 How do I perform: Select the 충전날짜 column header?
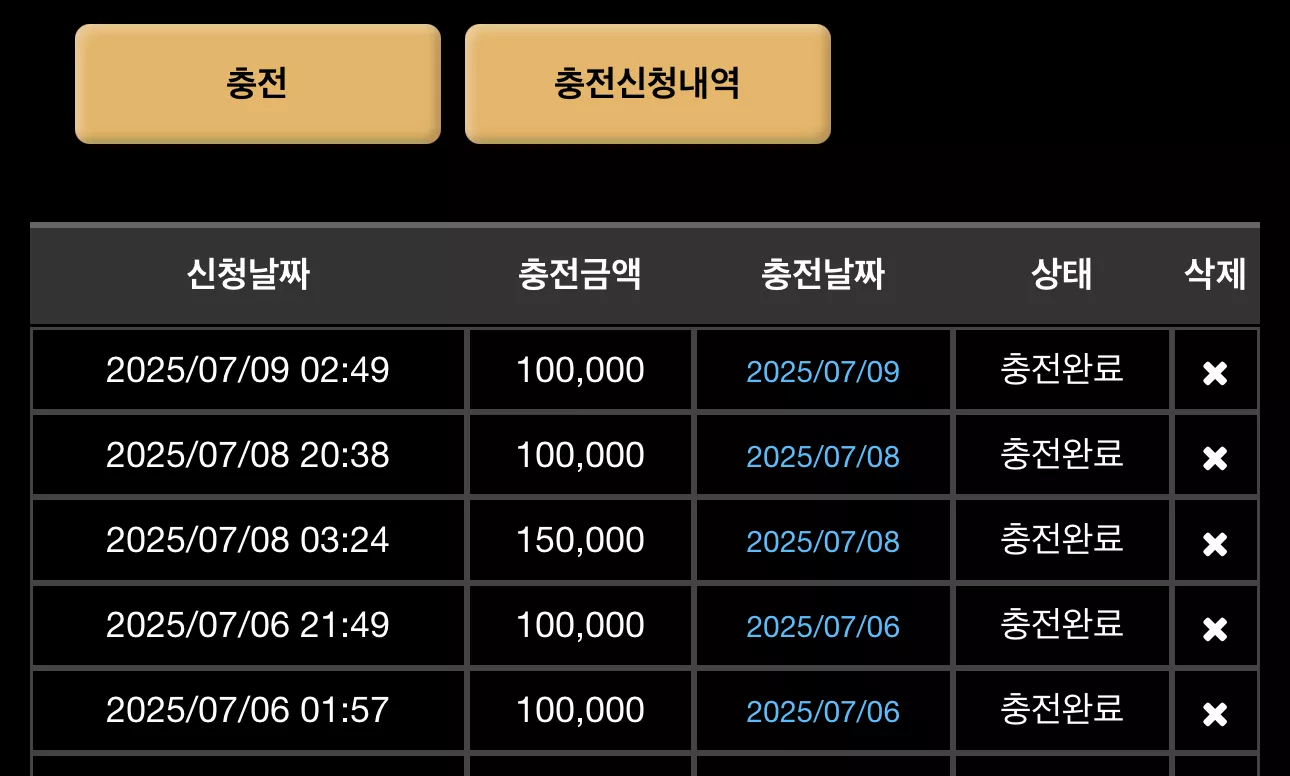823,274
